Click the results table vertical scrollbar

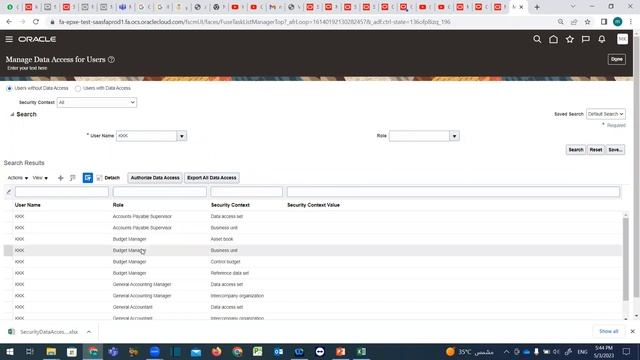[x=626, y=260]
